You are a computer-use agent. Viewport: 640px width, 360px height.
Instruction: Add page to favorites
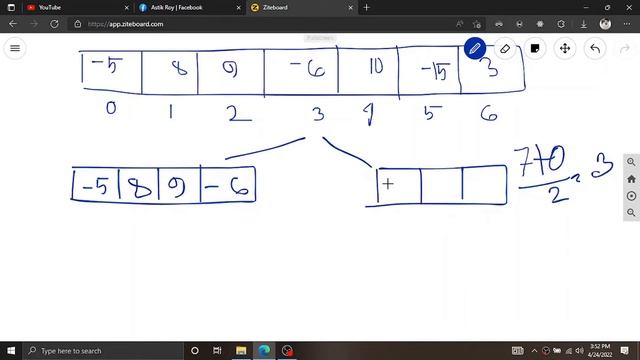tap(477, 24)
